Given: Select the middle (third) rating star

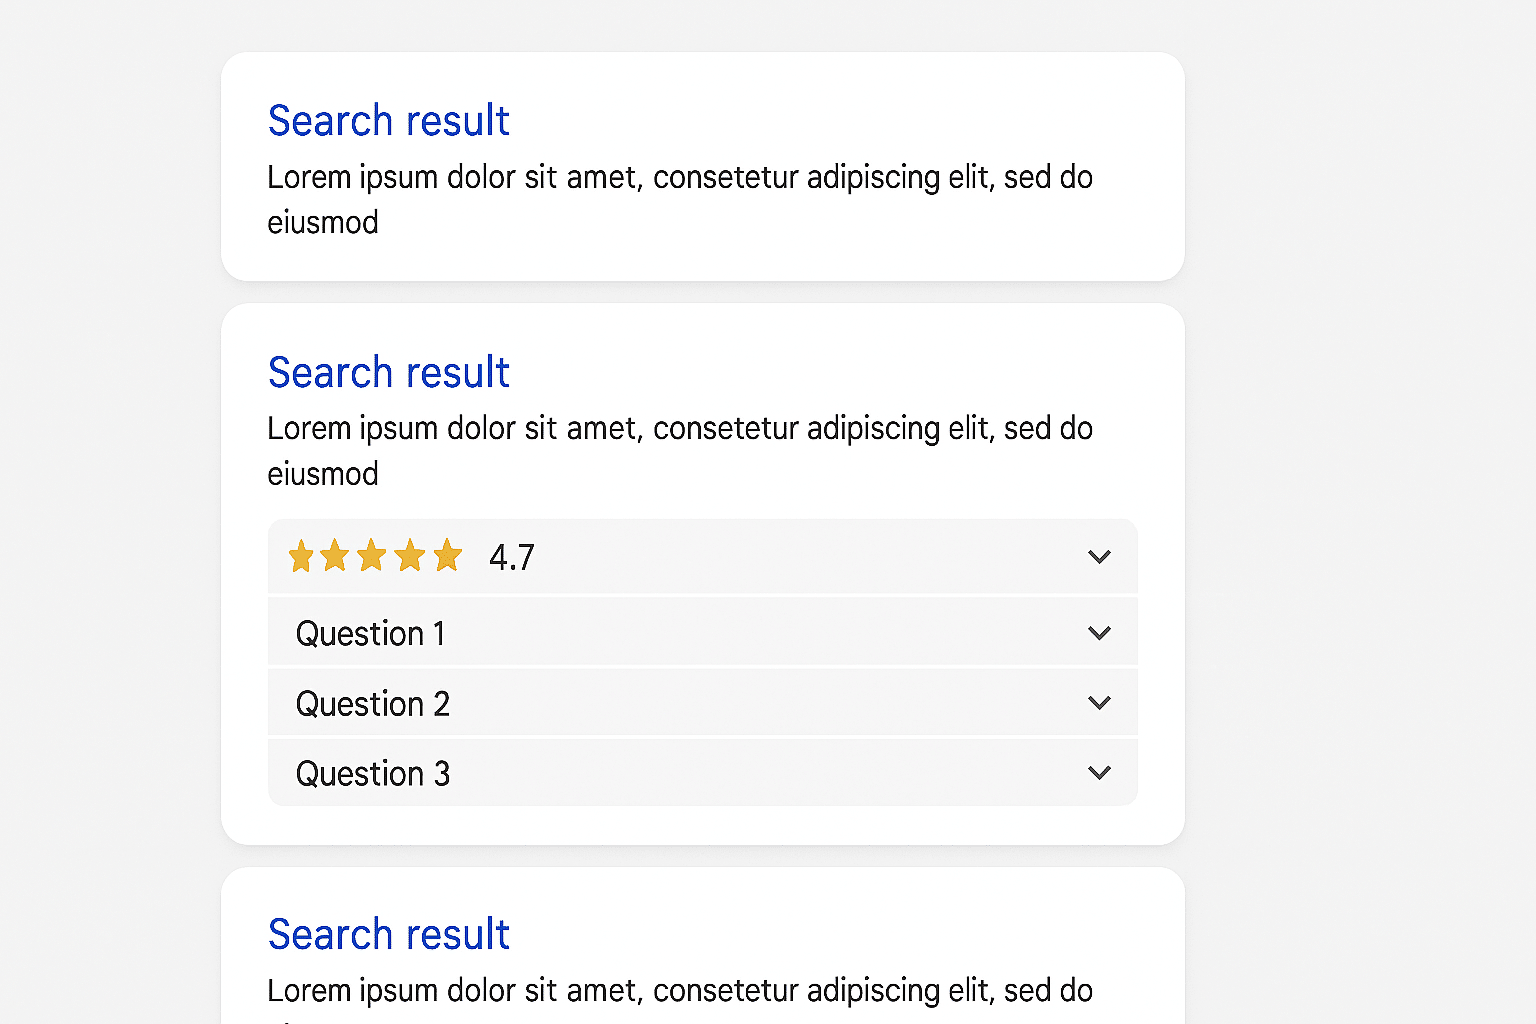Looking at the screenshot, I should 372,556.
